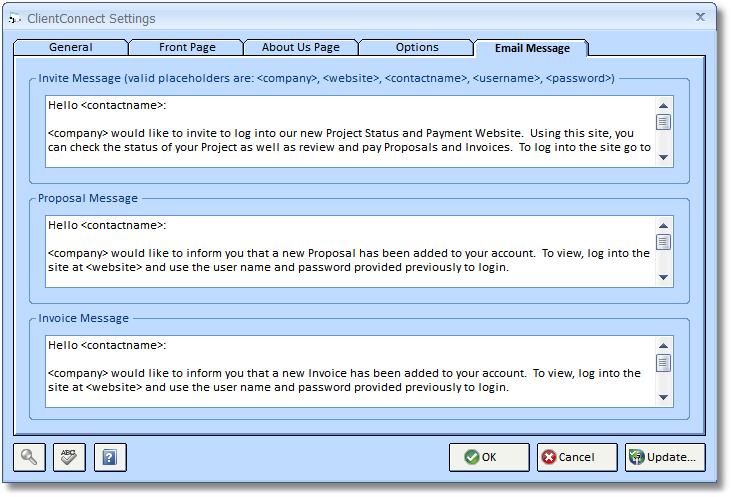
Task: Click 'Hello <contactname>:' in Invite Message
Action: 107,105
